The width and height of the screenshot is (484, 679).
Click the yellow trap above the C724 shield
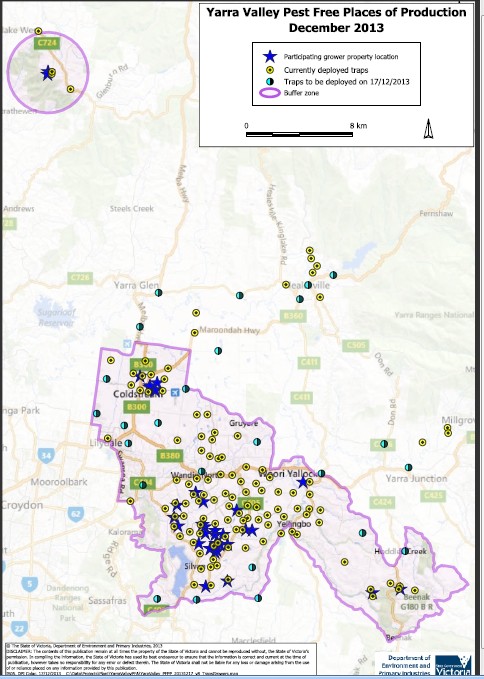pos(38,31)
